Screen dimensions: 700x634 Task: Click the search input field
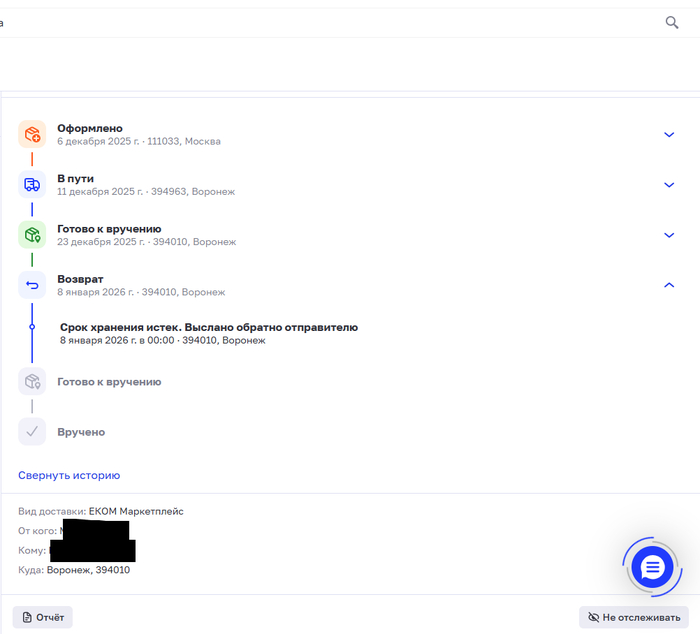(x=330, y=23)
